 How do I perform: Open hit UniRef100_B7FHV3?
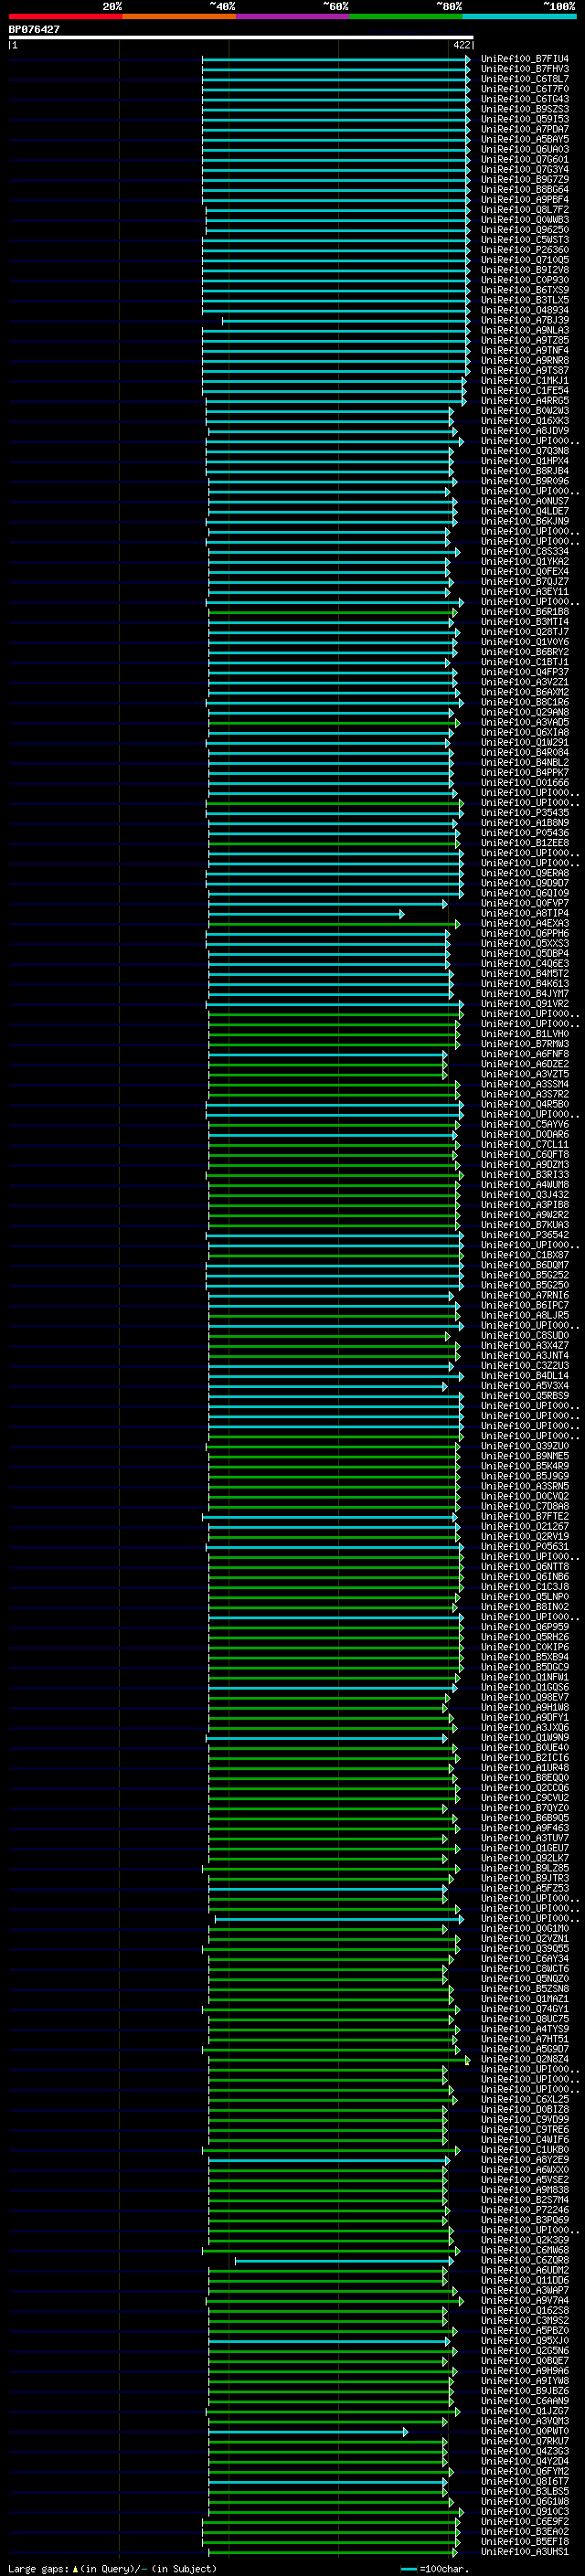[x=524, y=69]
